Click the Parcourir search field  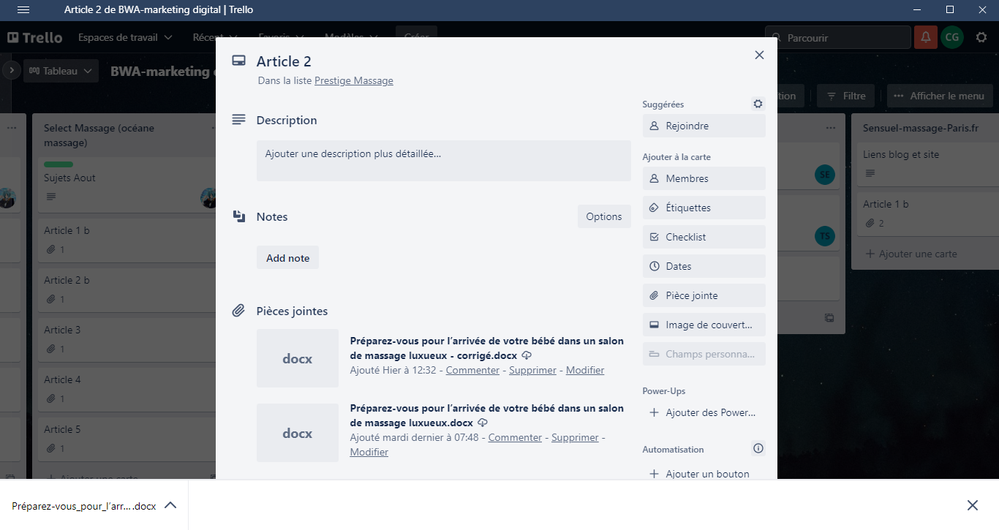838,38
